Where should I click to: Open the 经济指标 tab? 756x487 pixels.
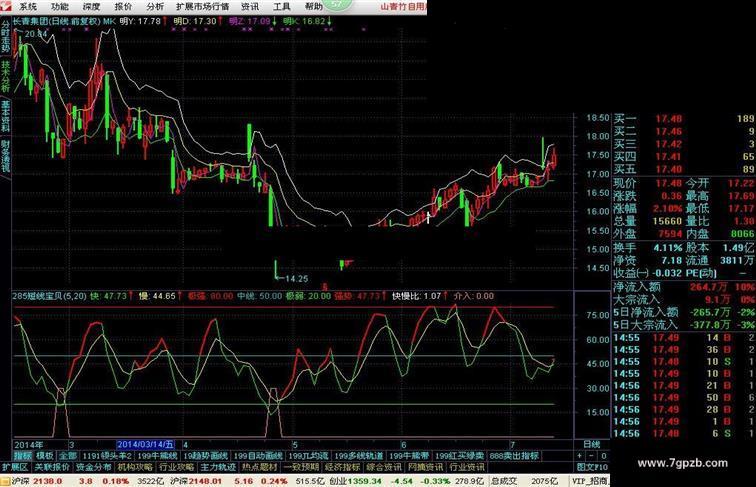pyautogui.click(x=342, y=467)
